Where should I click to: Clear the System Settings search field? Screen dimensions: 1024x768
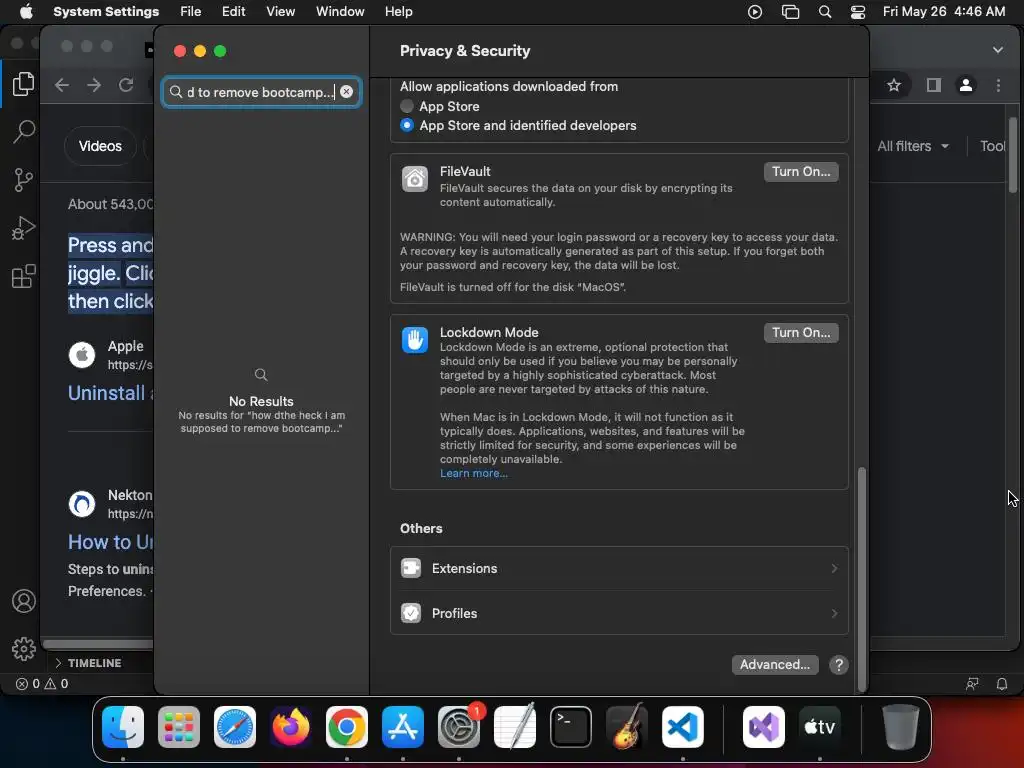click(347, 91)
